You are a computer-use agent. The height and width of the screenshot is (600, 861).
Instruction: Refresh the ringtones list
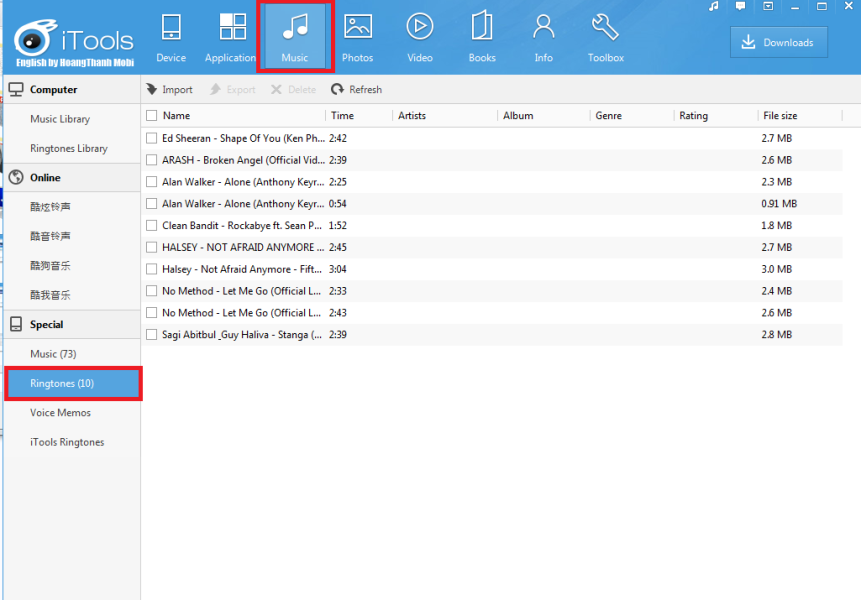click(357, 90)
